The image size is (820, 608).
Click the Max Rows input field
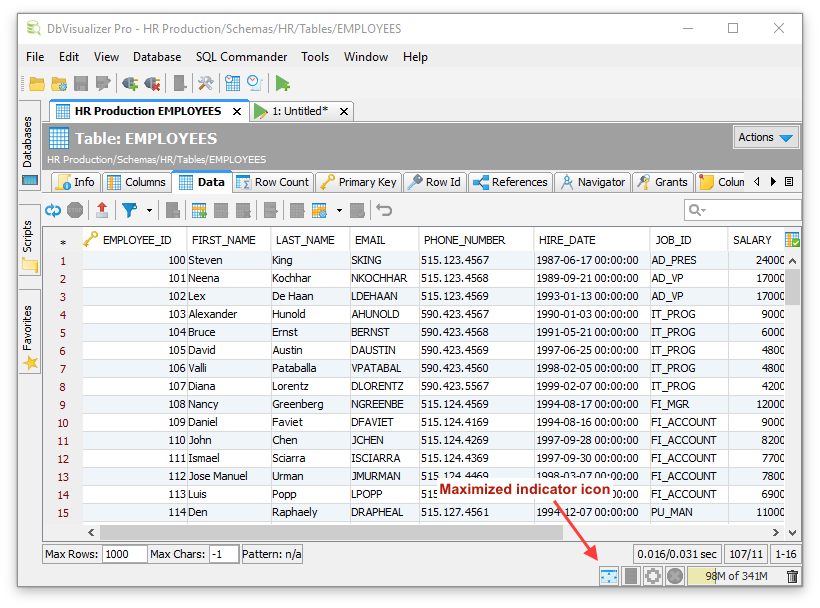click(x=123, y=554)
